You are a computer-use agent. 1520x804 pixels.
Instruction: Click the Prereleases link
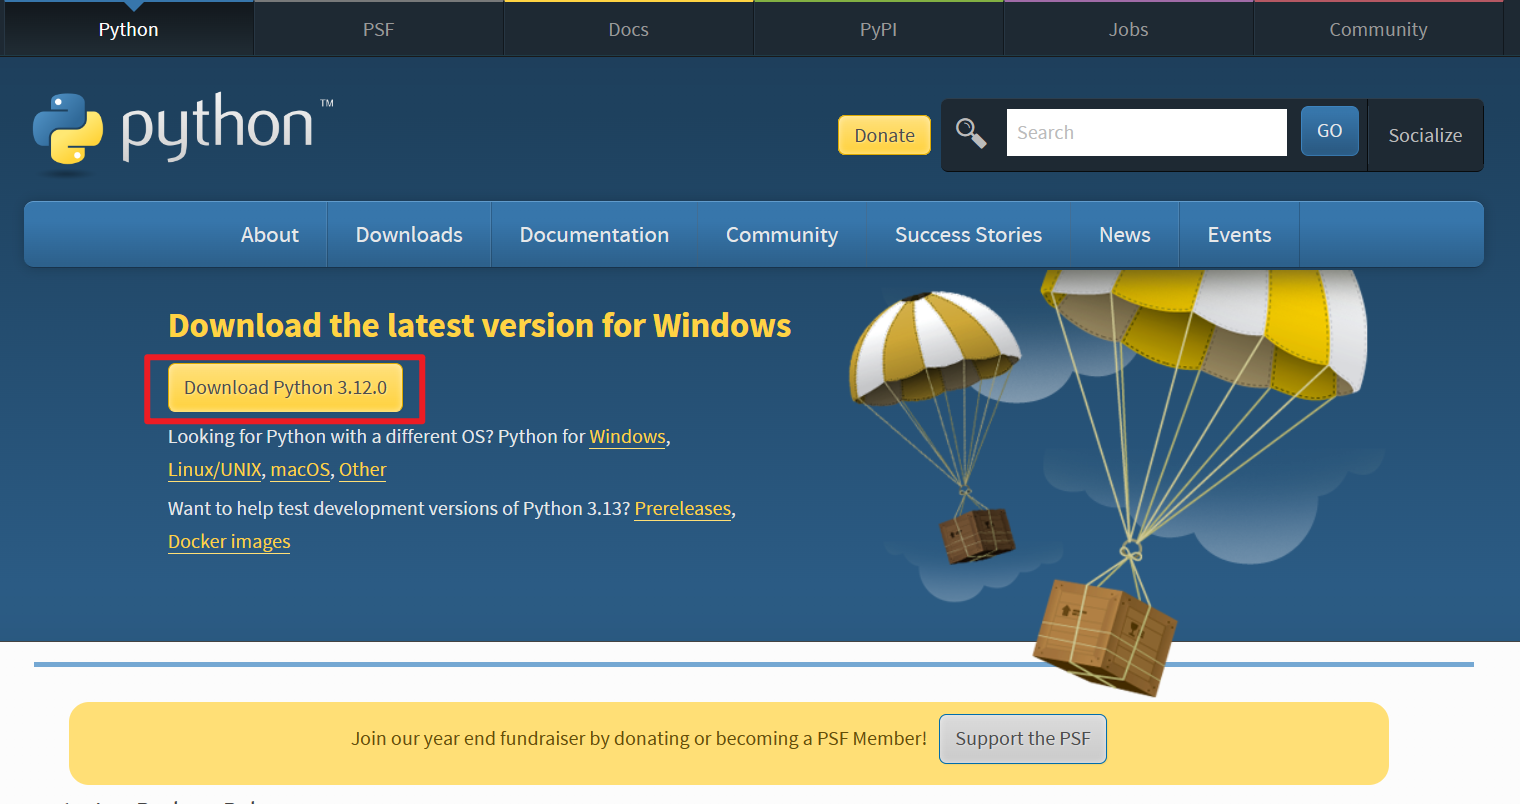[x=682, y=508]
